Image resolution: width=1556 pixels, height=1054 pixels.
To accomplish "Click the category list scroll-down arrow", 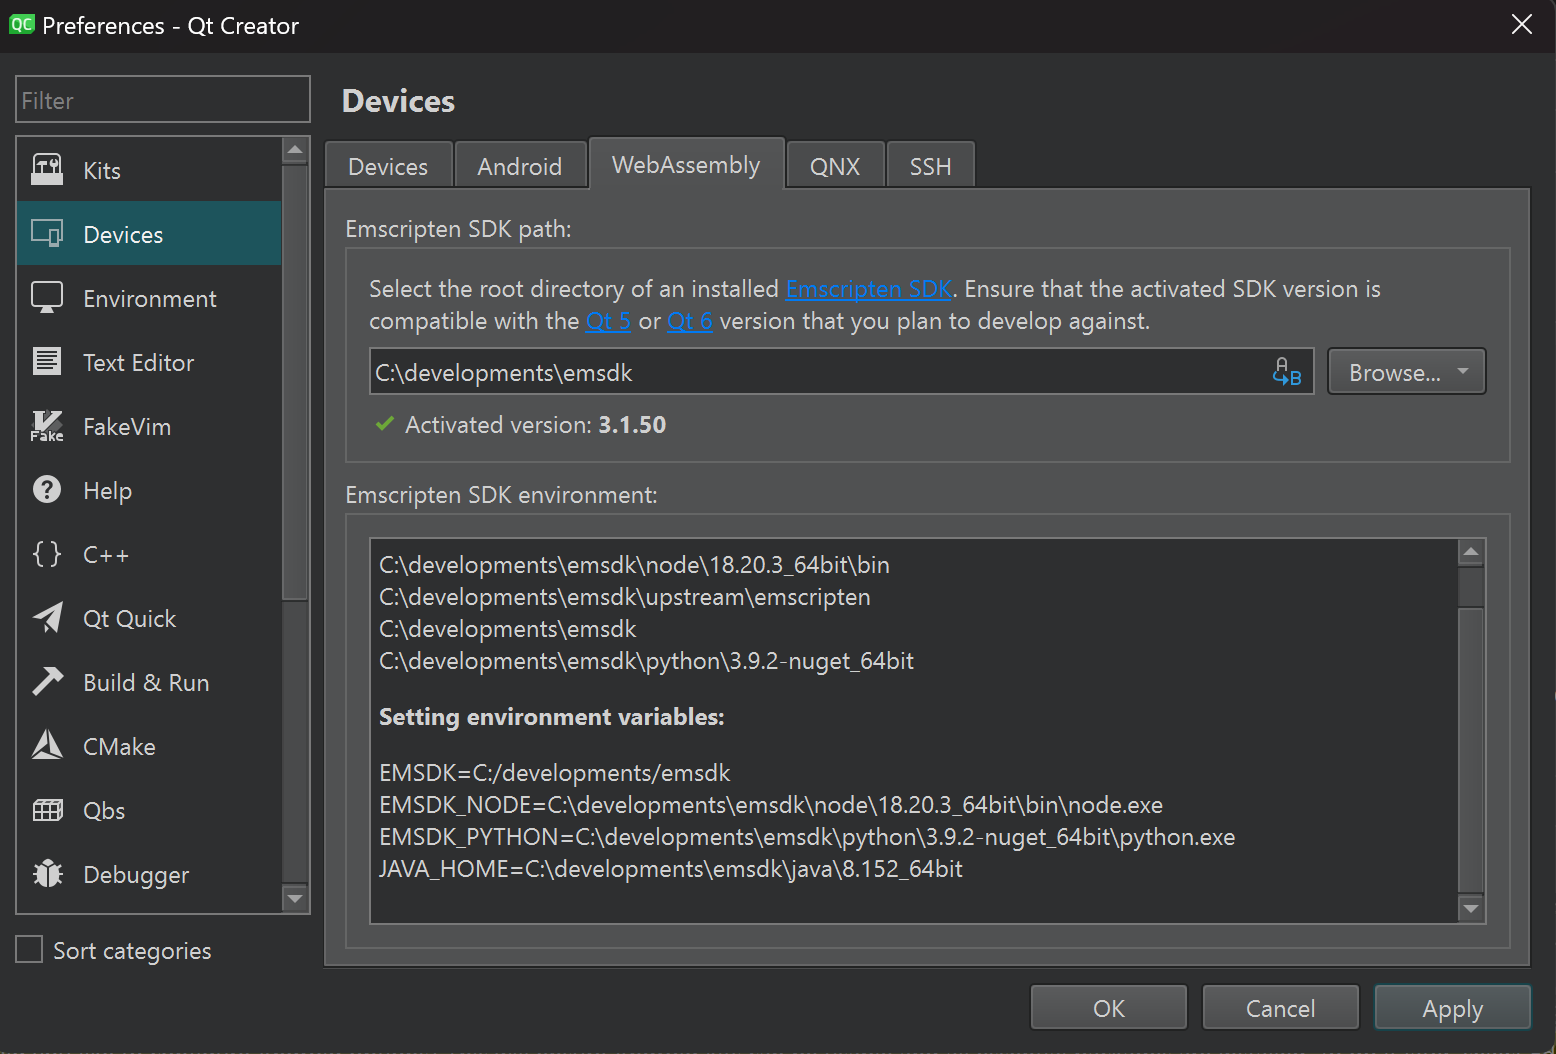I will (294, 898).
